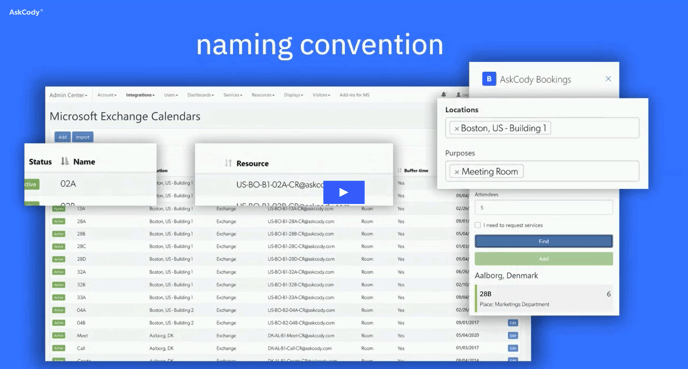
Task: Sort by Buffer time column icon
Action: [399, 170]
